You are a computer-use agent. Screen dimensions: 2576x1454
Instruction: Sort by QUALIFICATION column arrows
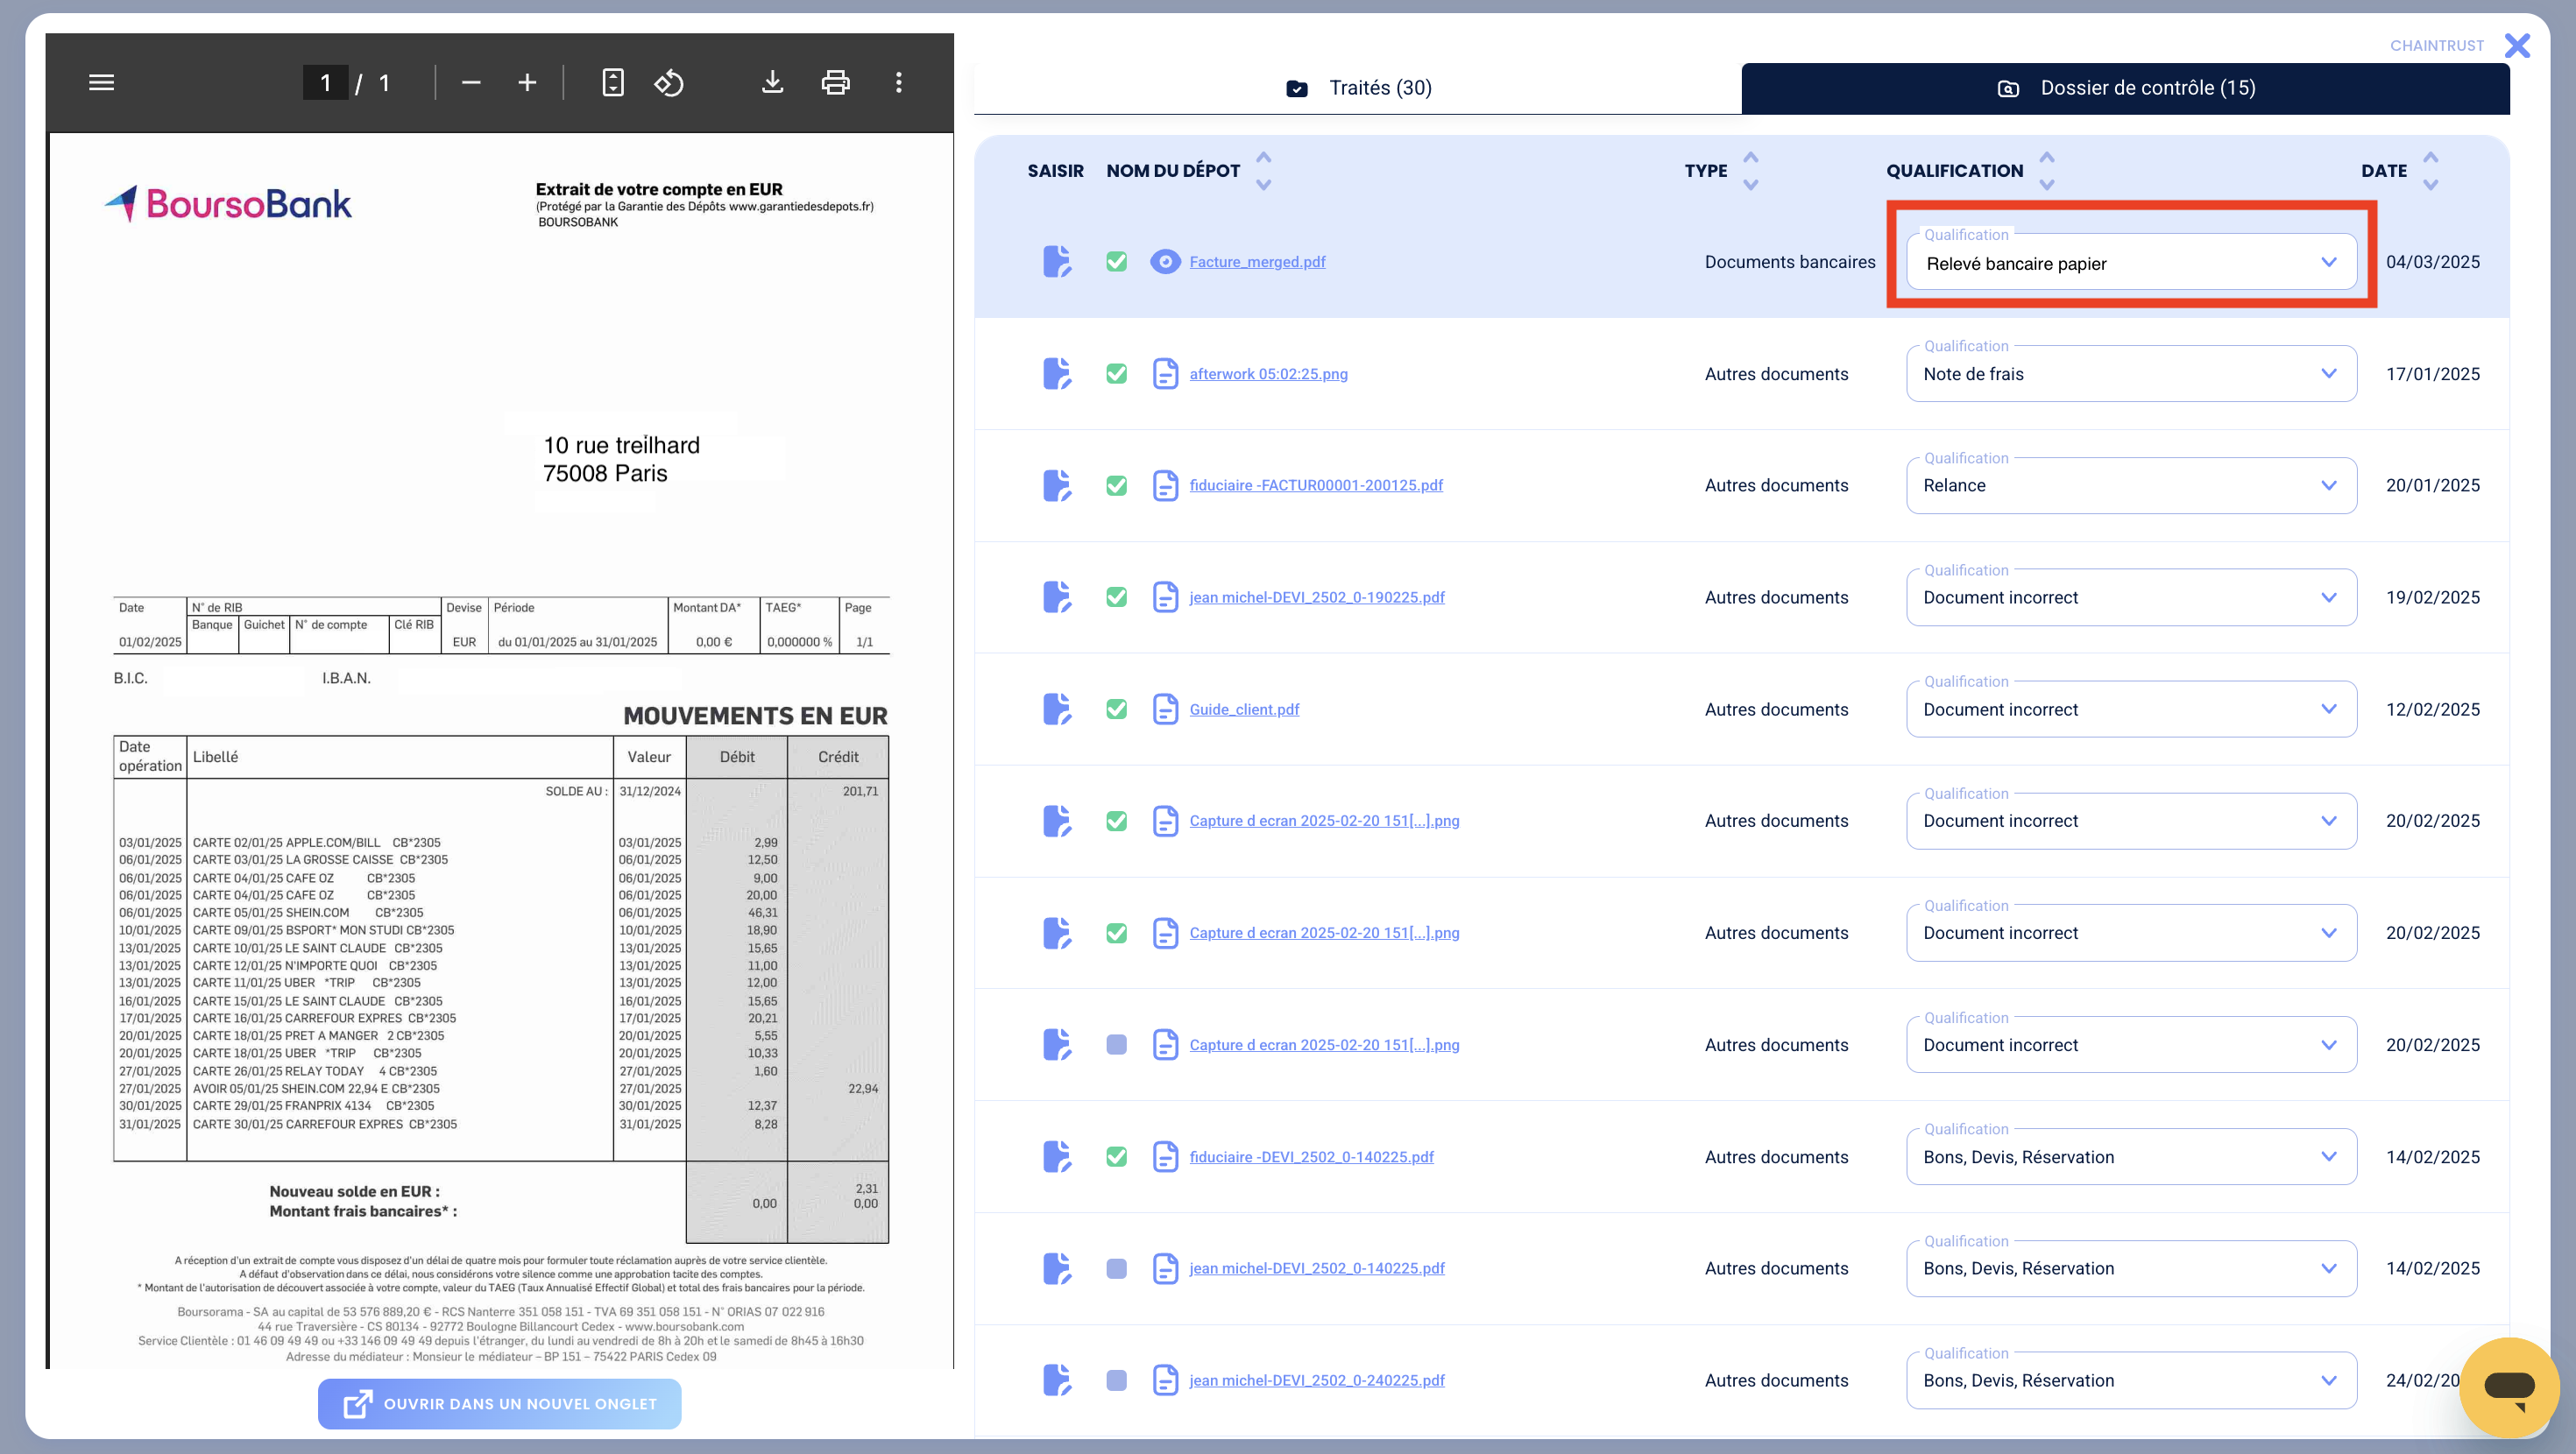point(2046,171)
